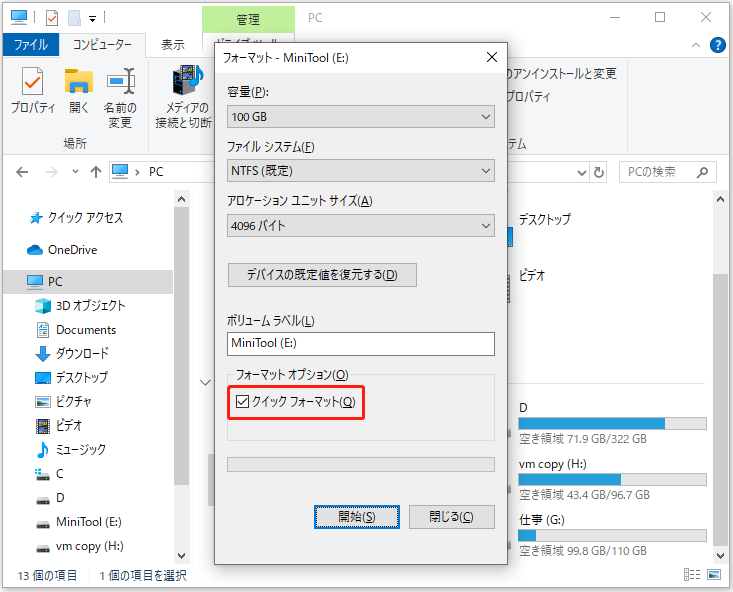Click the up one level arrow
Screen dimensions: 733x592
point(96,172)
